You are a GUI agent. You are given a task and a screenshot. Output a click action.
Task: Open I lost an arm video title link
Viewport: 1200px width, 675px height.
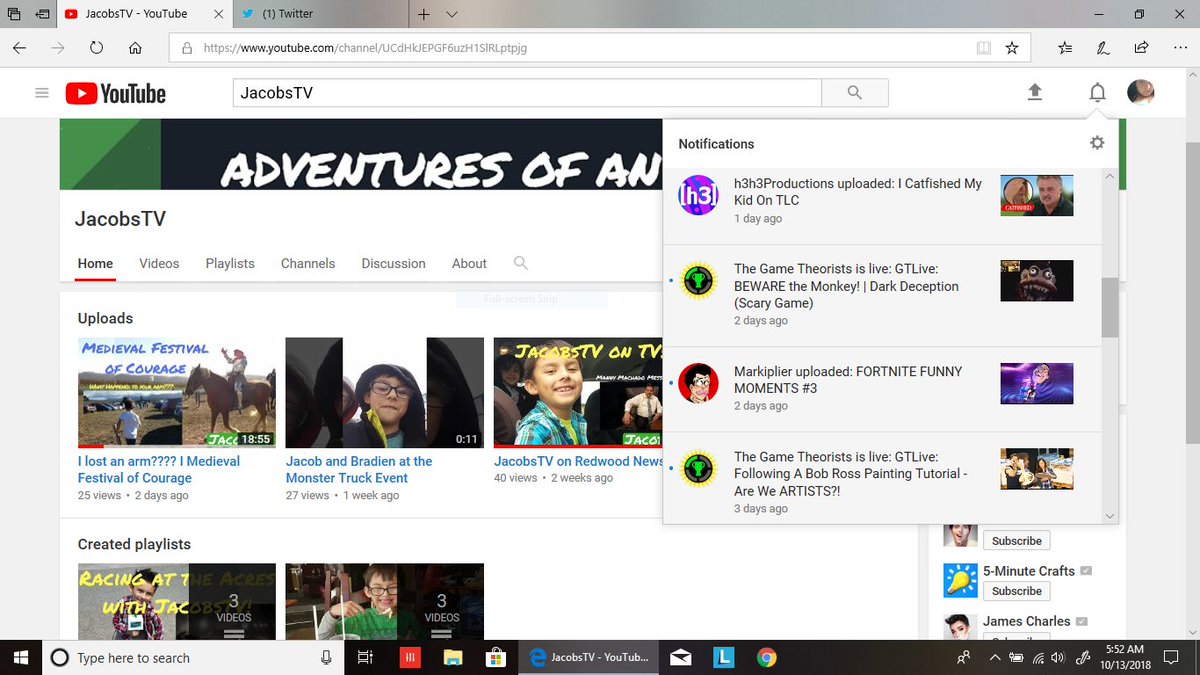tap(159, 469)
